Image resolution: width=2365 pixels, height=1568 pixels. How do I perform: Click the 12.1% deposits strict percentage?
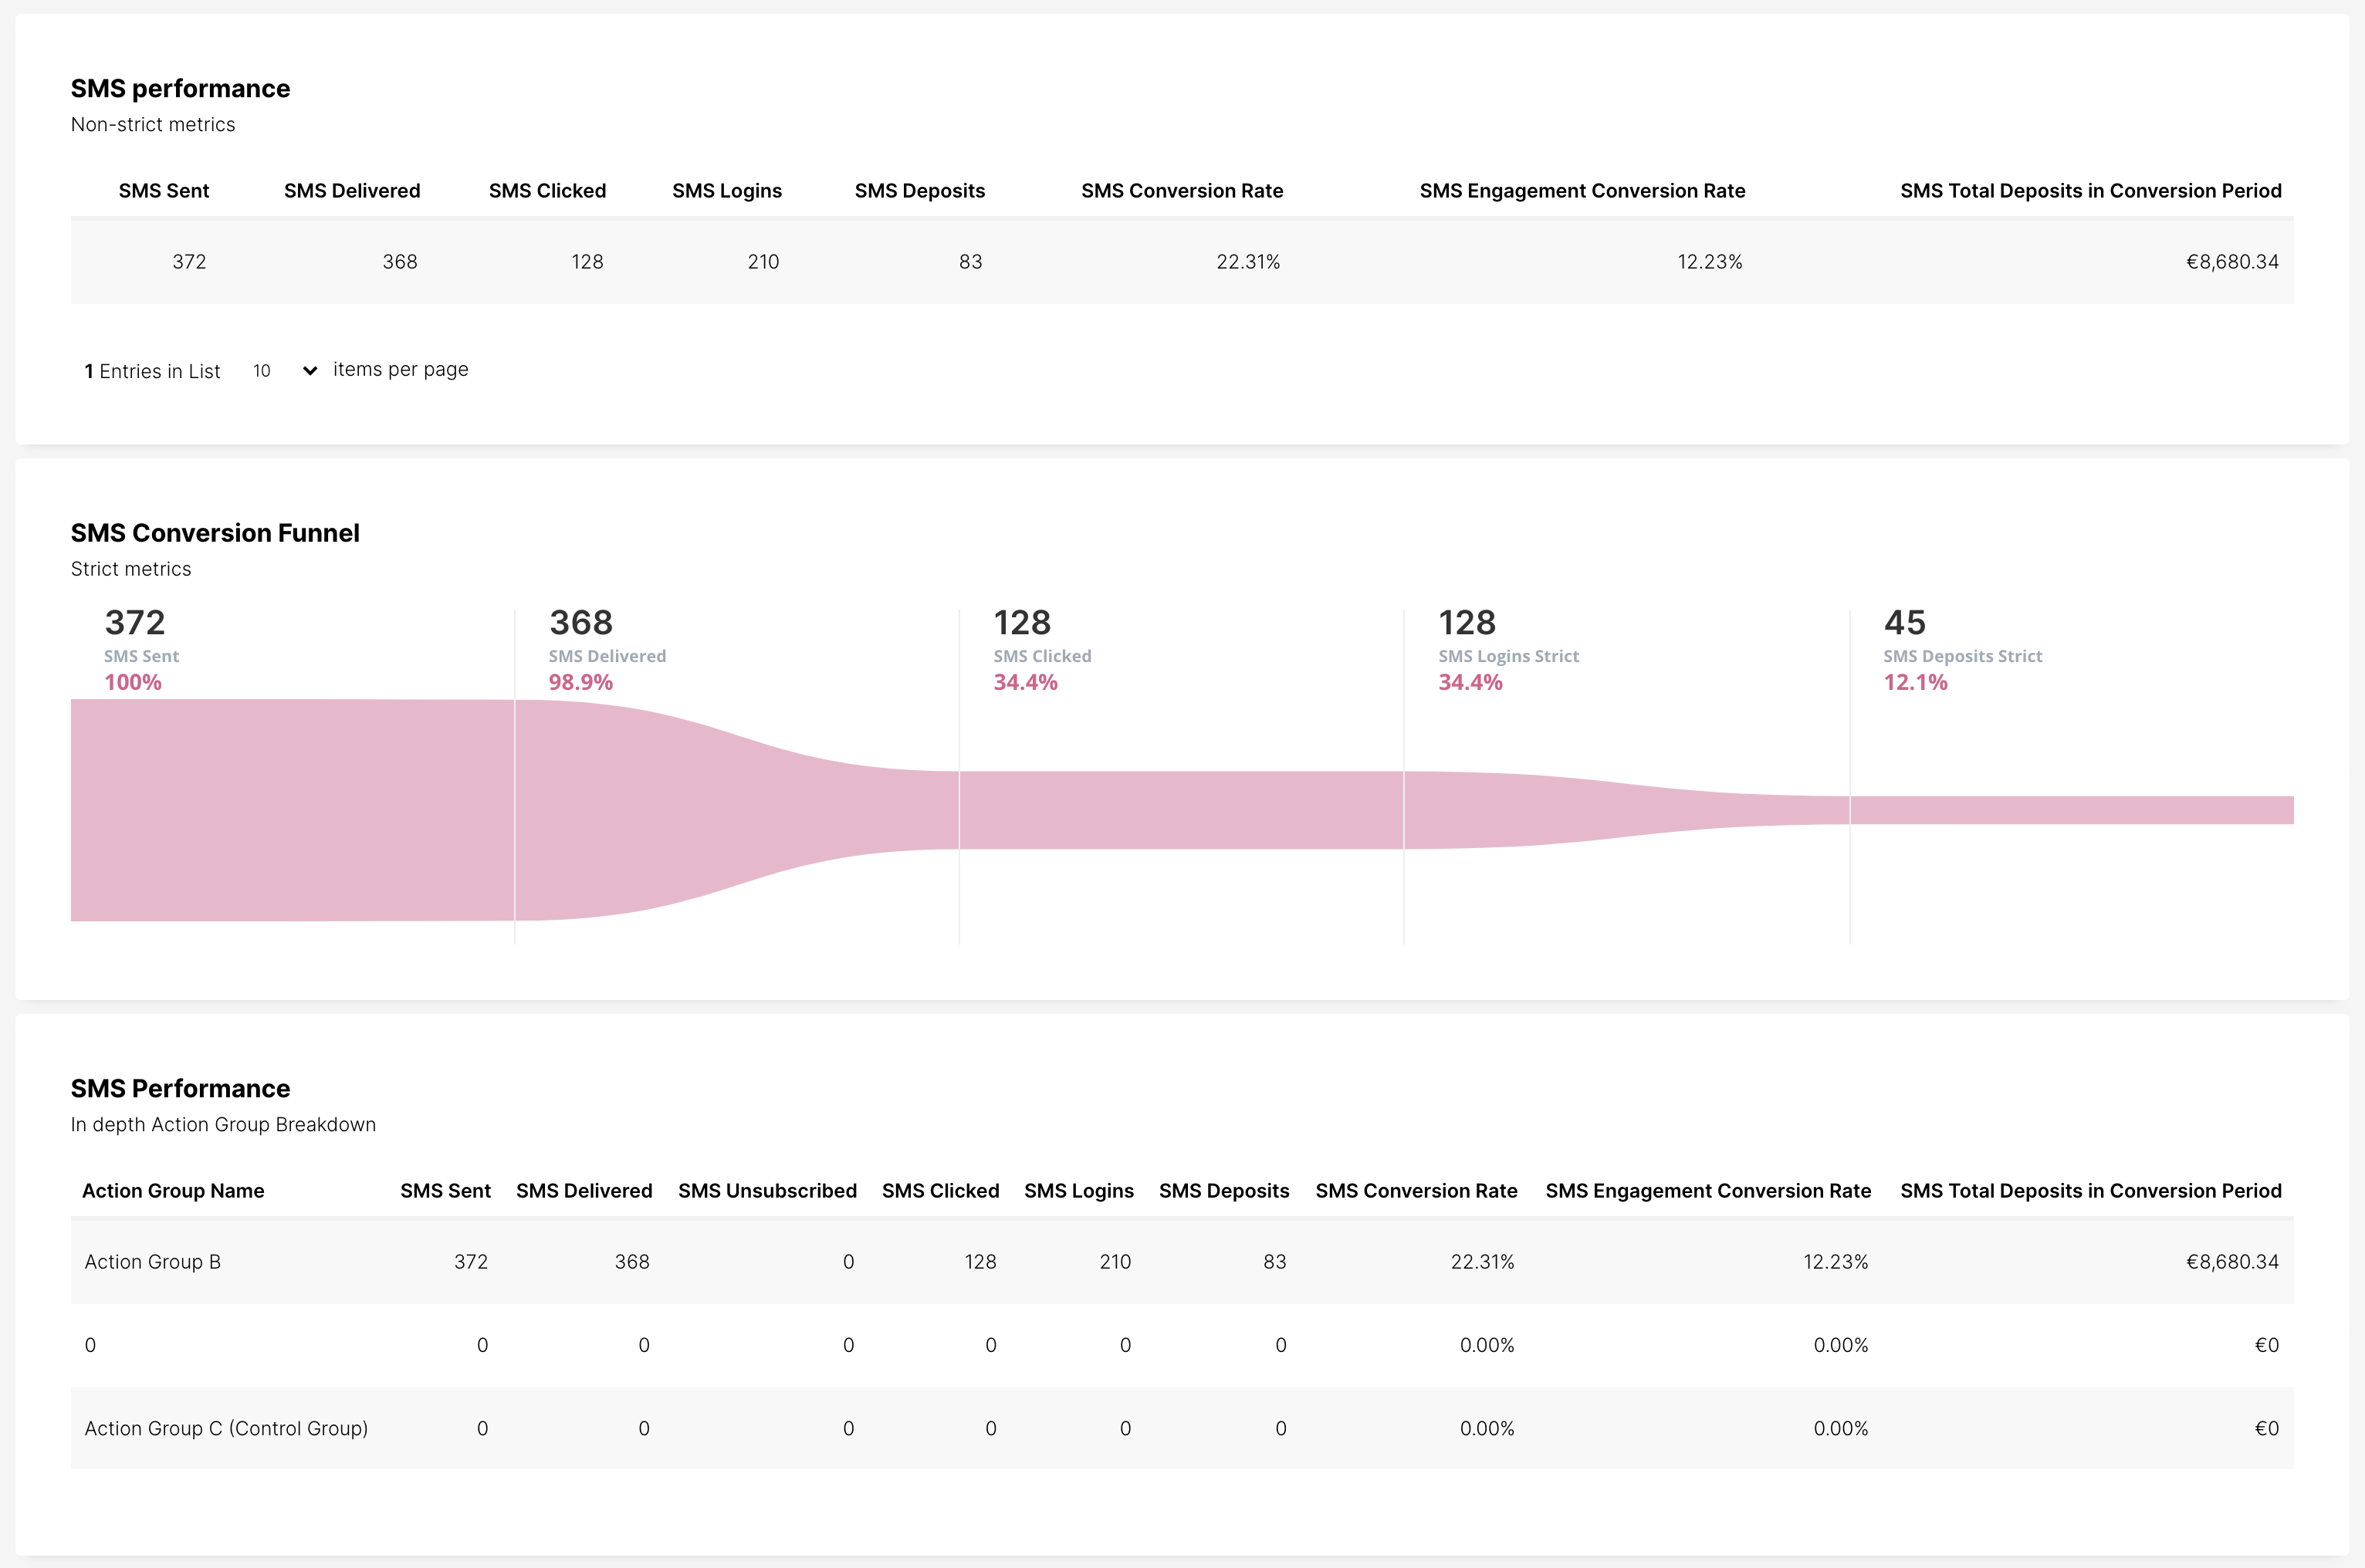(1915, 682)
